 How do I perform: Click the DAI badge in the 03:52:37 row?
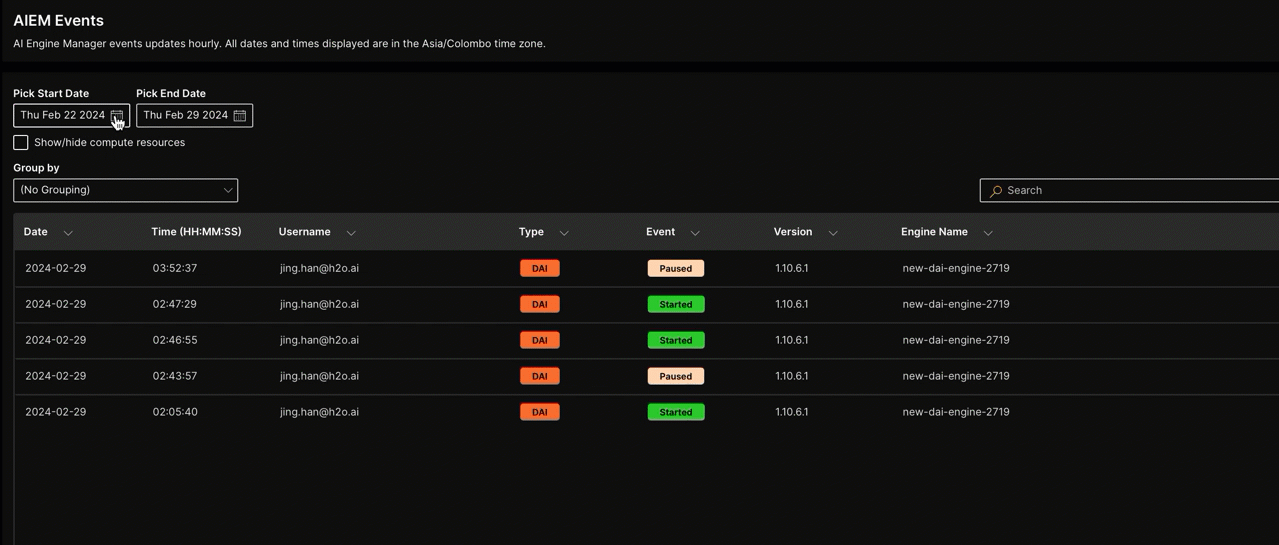tap(539, 268)
